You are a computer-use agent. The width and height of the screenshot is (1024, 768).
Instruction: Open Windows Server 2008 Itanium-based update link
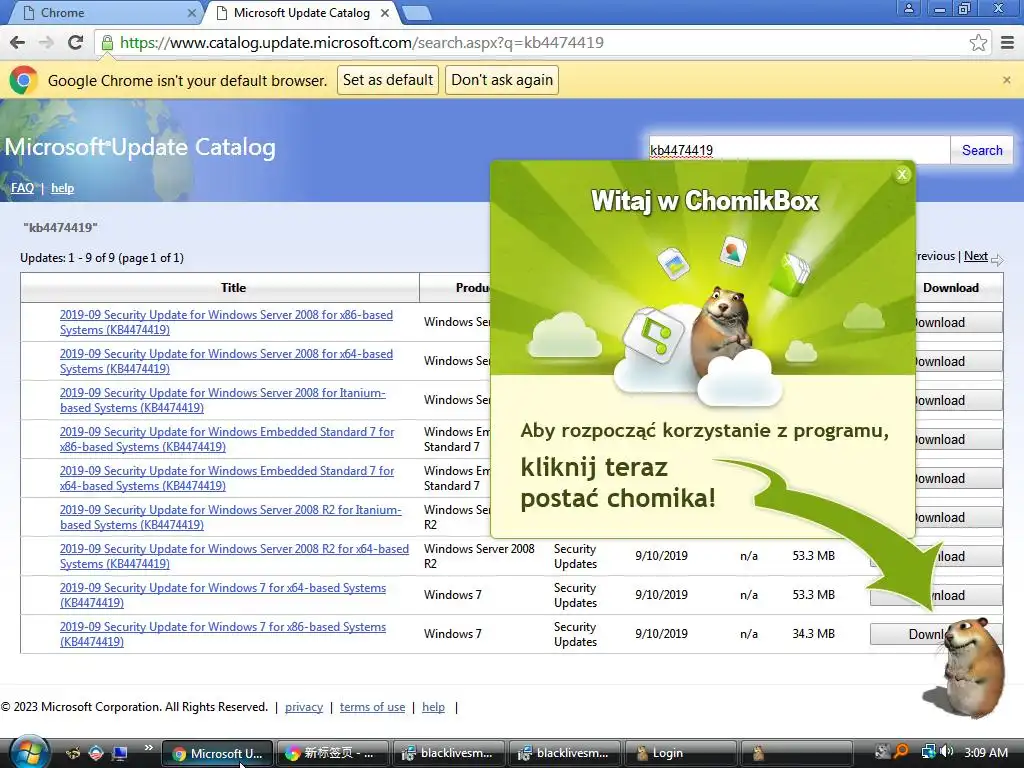click(223, 400)
